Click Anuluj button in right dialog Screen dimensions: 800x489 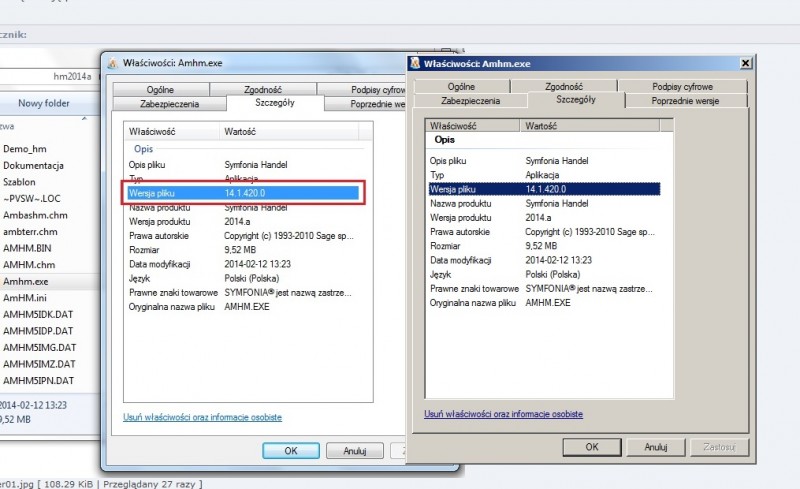pos(656,447)
